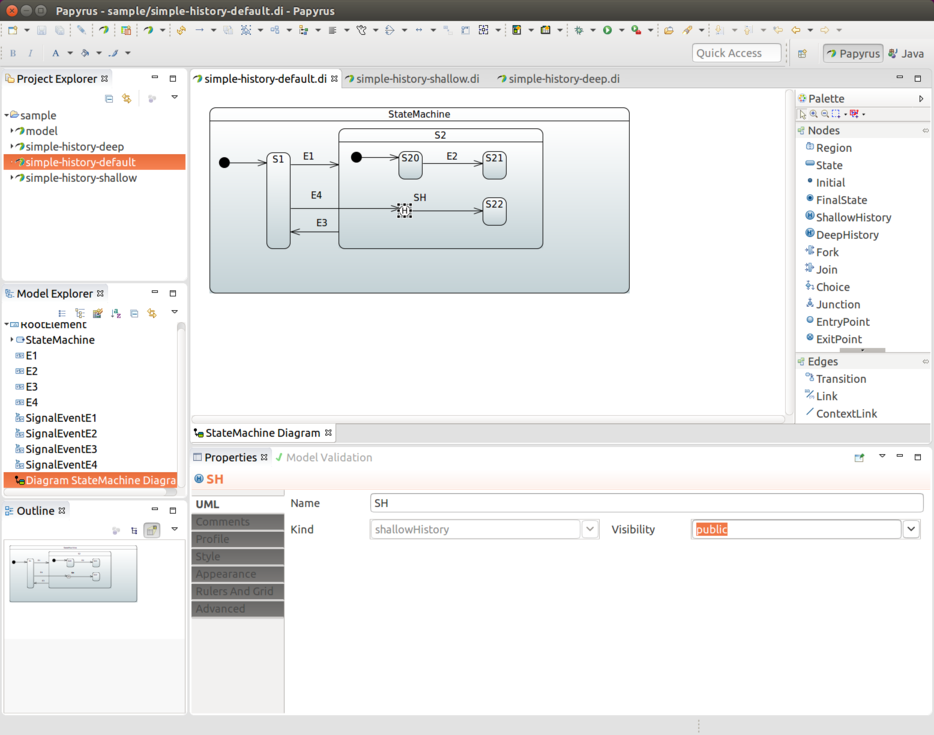This screenshot has height=735, width=934.
Task: Select the ContextLink edge tool
Action: tap(840, 413)
